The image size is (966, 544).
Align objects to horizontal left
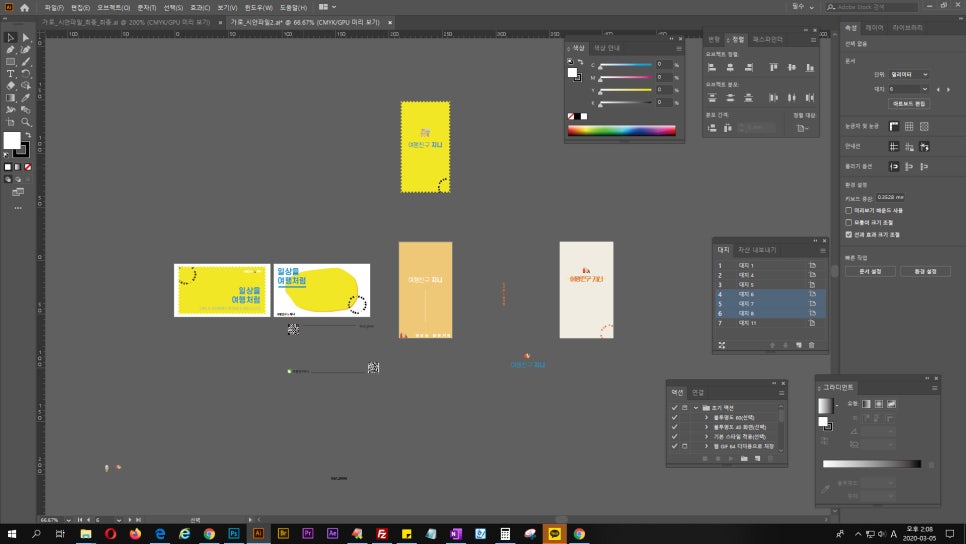712,67
